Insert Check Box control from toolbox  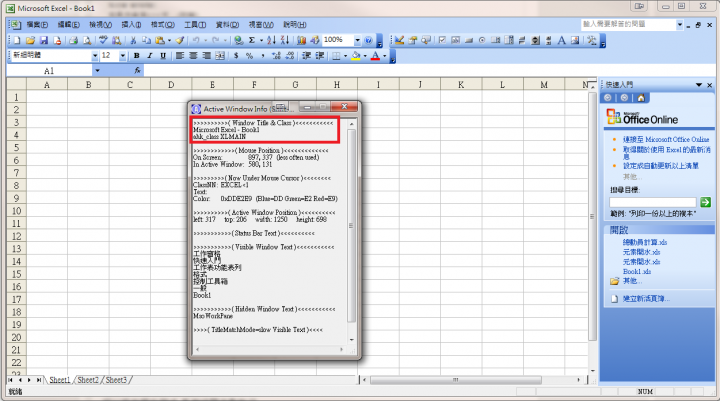442,40
